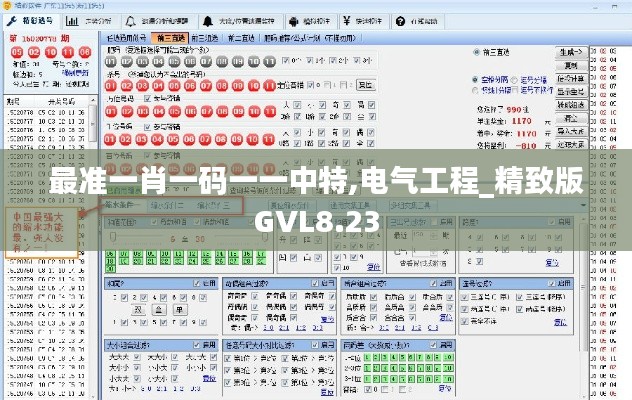The image size is (632, 400).
Task: Toggle 启用 checkbox in 和值 filter panel
Action: pyautogui.click(x=196, y=283)
